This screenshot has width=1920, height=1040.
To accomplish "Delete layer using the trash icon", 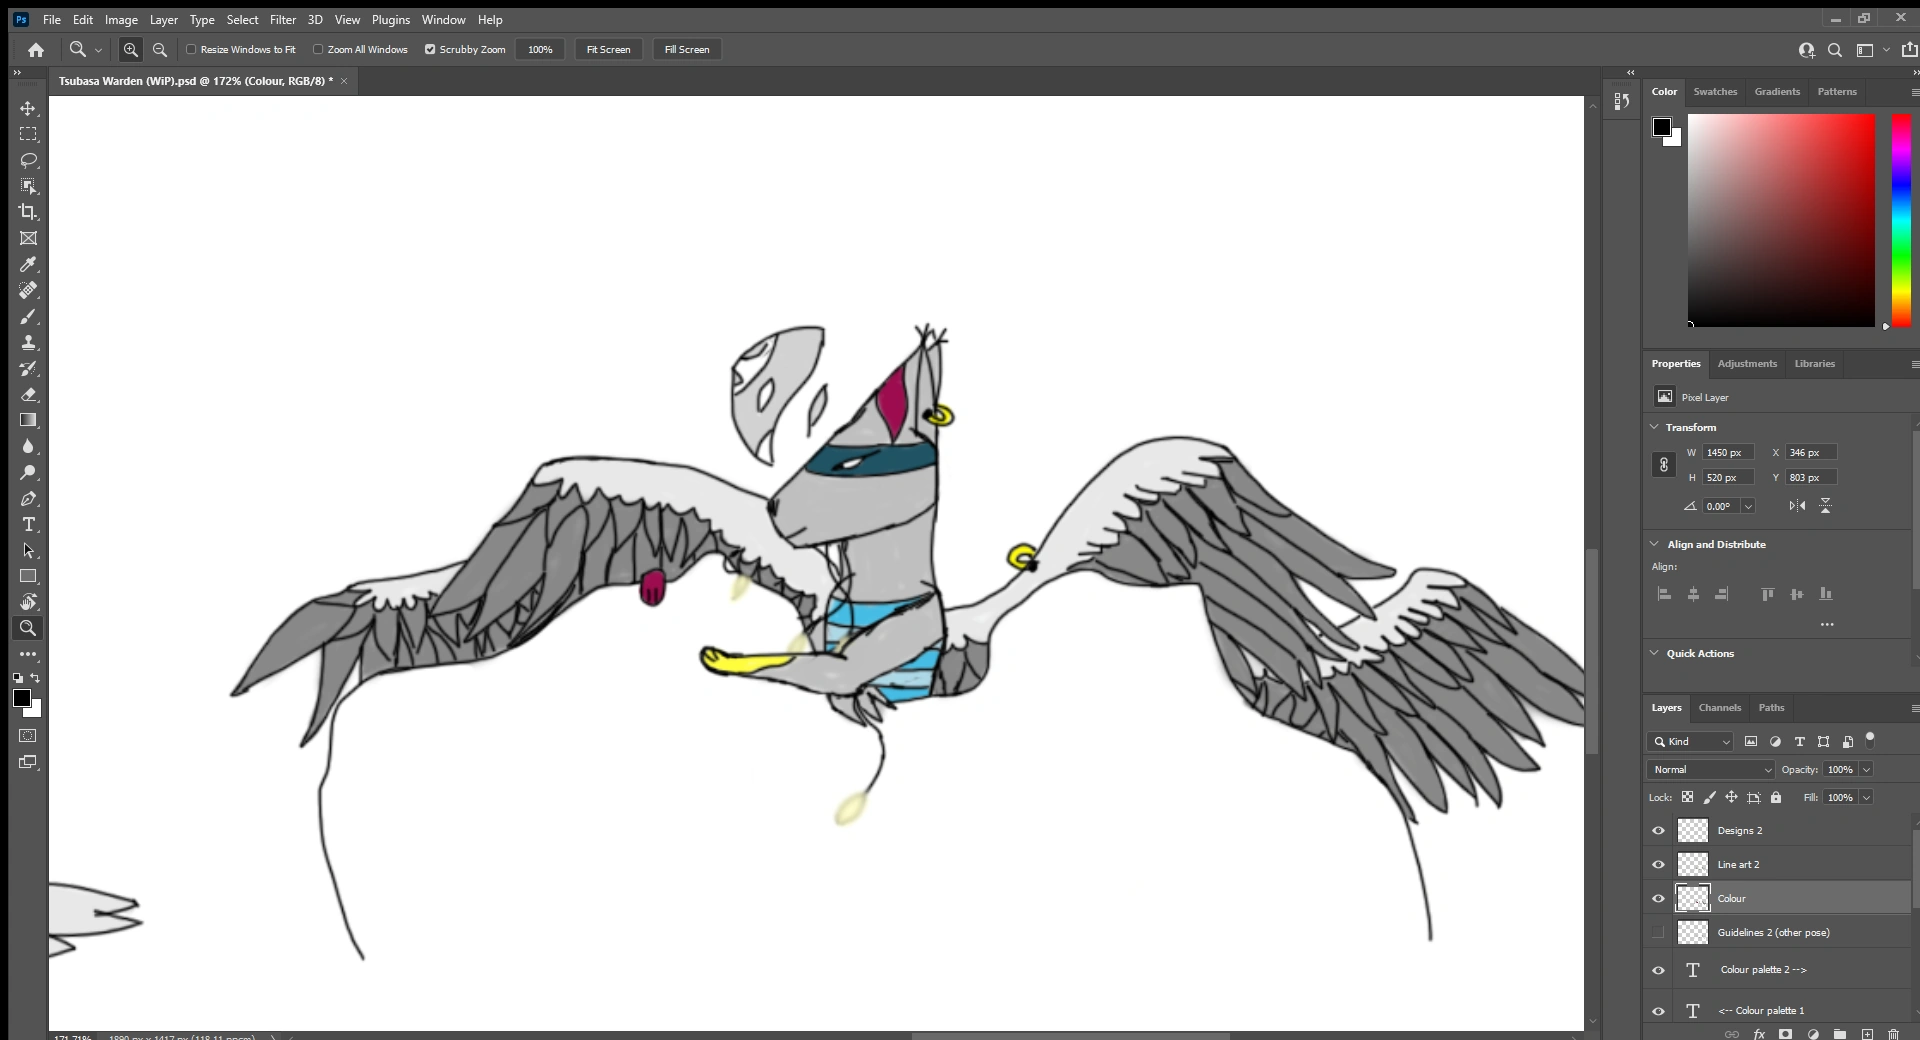I will click(x=1896, y=1034).
